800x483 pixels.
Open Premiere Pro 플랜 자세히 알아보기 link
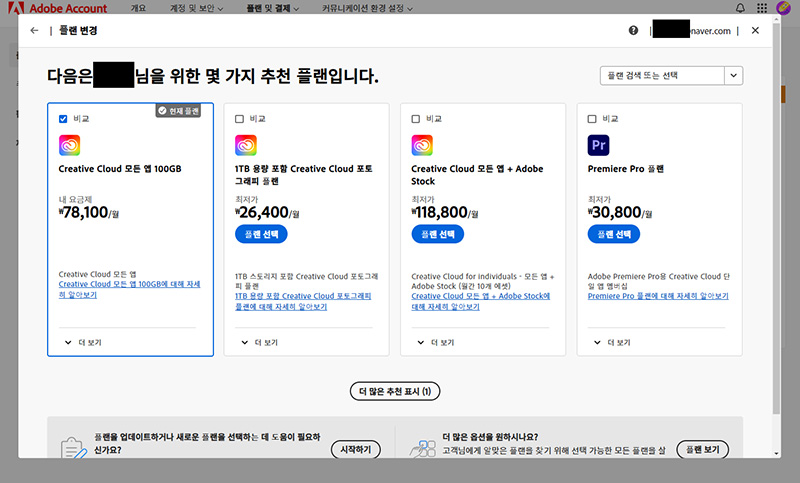pyautogui.click(x=658, y=296)
